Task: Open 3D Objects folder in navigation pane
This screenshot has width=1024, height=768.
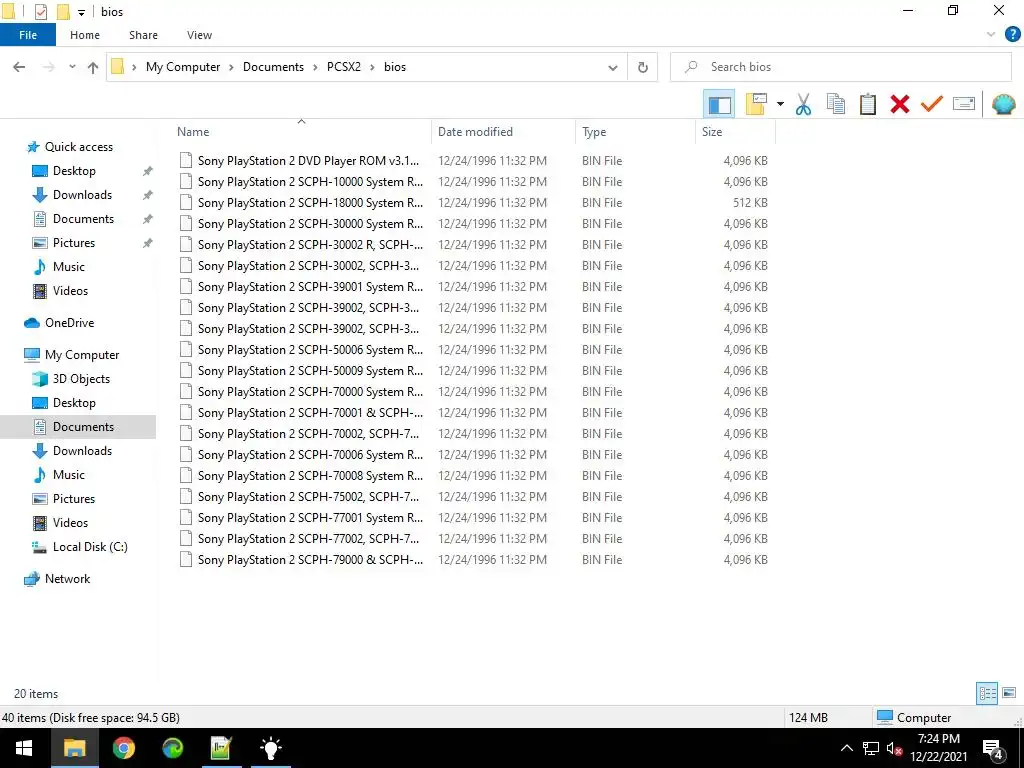Action: [x=81, y=379]
